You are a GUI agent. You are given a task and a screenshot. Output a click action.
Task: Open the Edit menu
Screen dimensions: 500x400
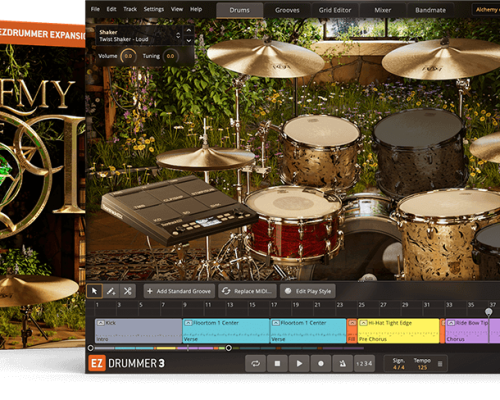[111, 9]
